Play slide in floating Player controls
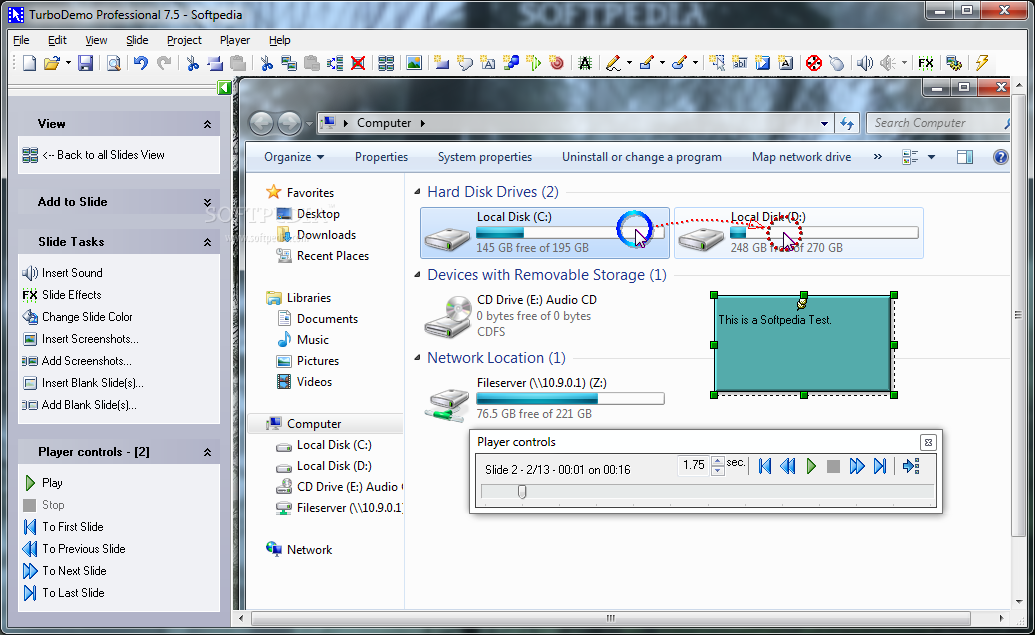This screenshot has width=1035, height=635. [x=811, y=467]
